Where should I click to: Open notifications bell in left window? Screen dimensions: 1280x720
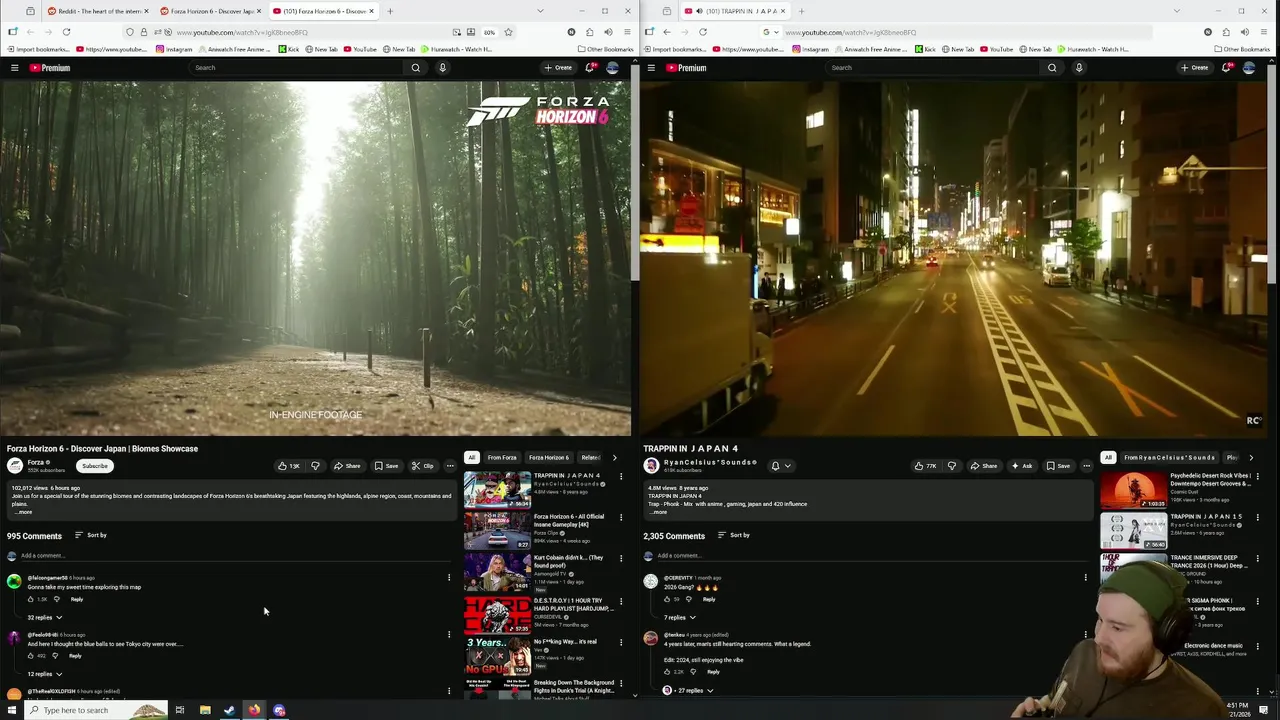click(590, 68)
